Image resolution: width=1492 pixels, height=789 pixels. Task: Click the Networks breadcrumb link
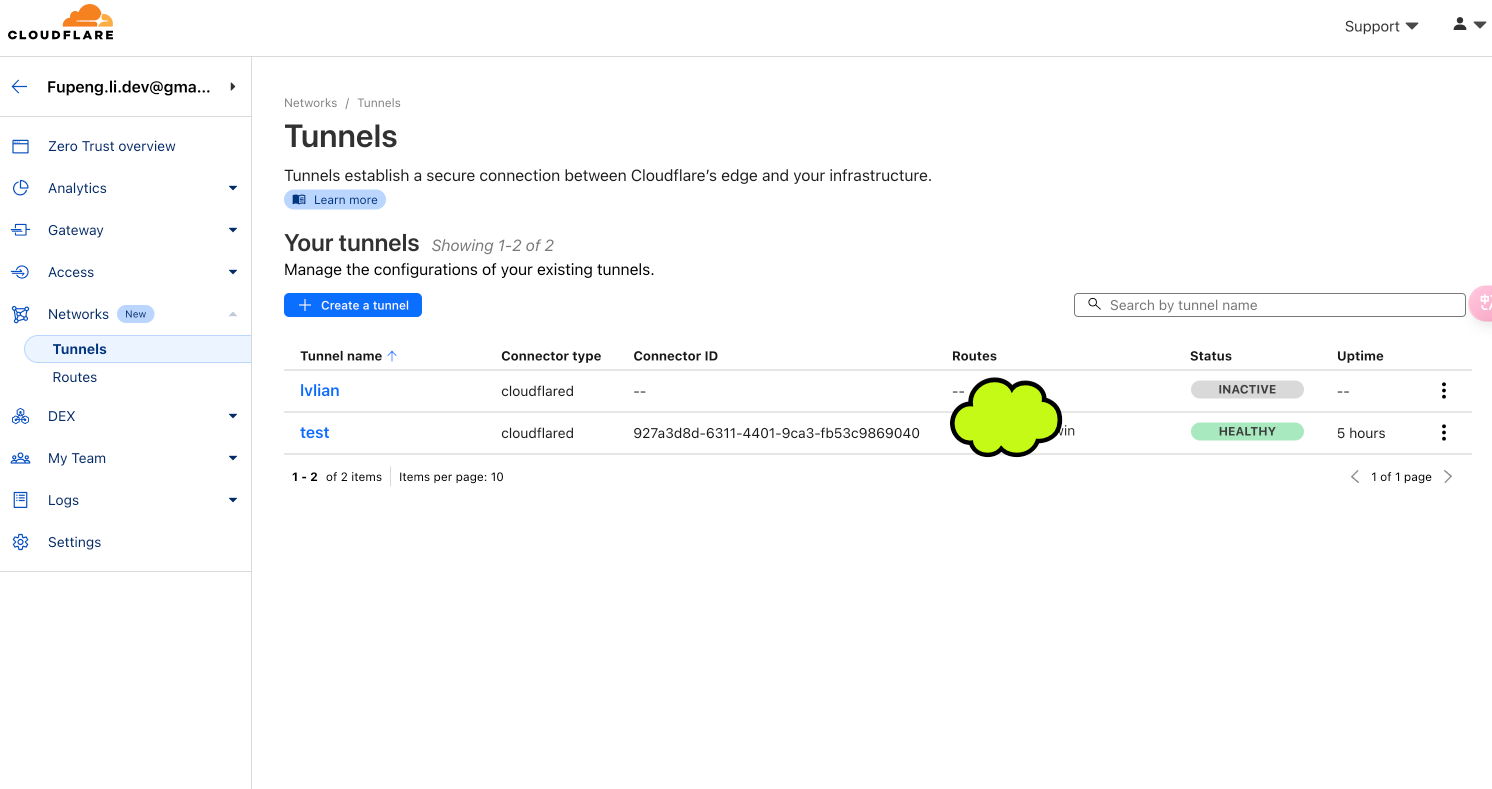[x=311, y=103]
